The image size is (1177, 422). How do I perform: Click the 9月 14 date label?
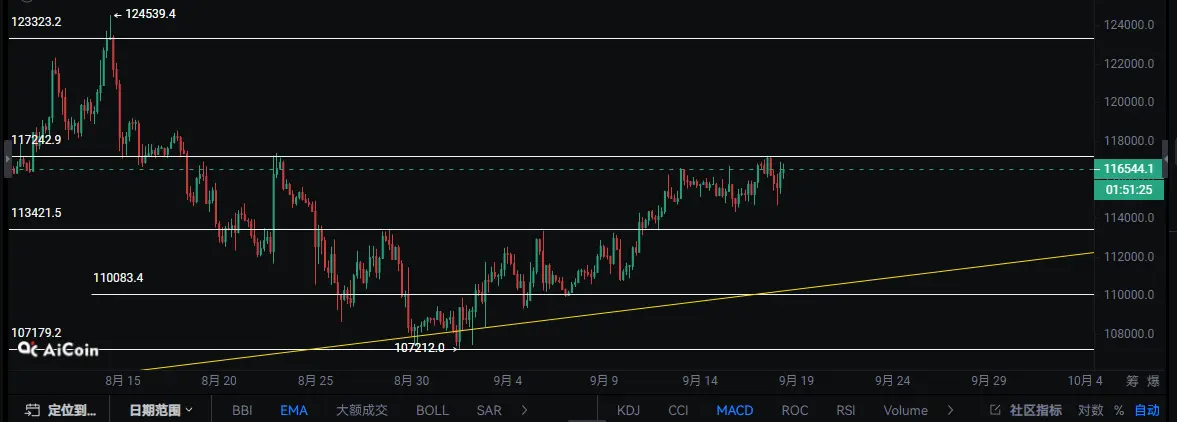coord(700,381)
